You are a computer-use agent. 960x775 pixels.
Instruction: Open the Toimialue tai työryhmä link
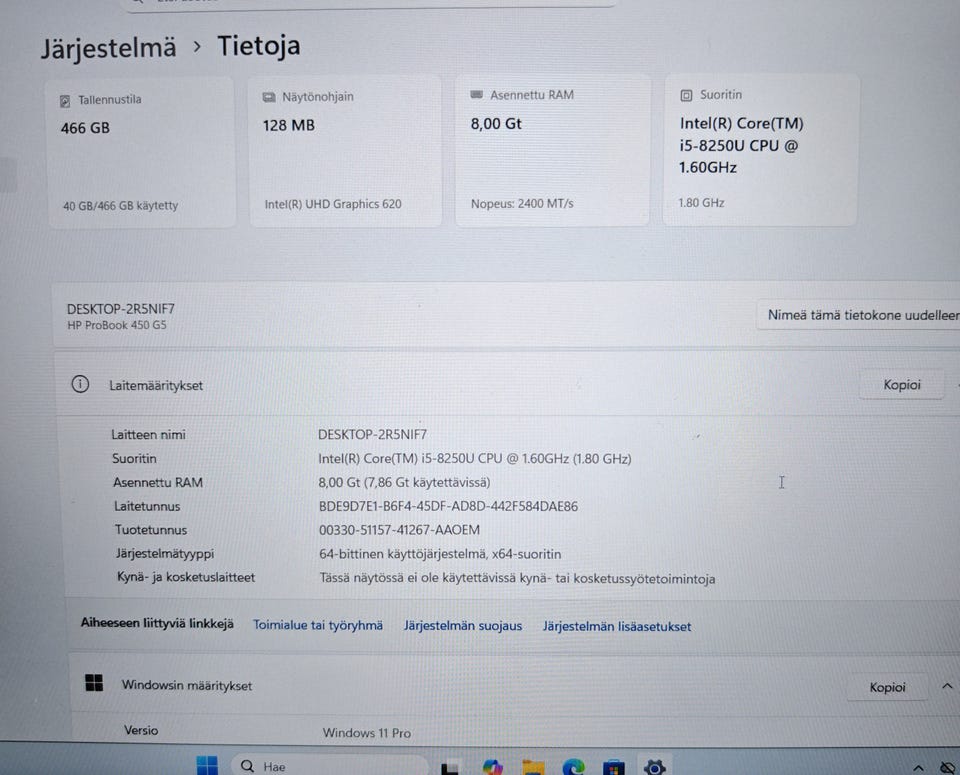coord(318,625)
